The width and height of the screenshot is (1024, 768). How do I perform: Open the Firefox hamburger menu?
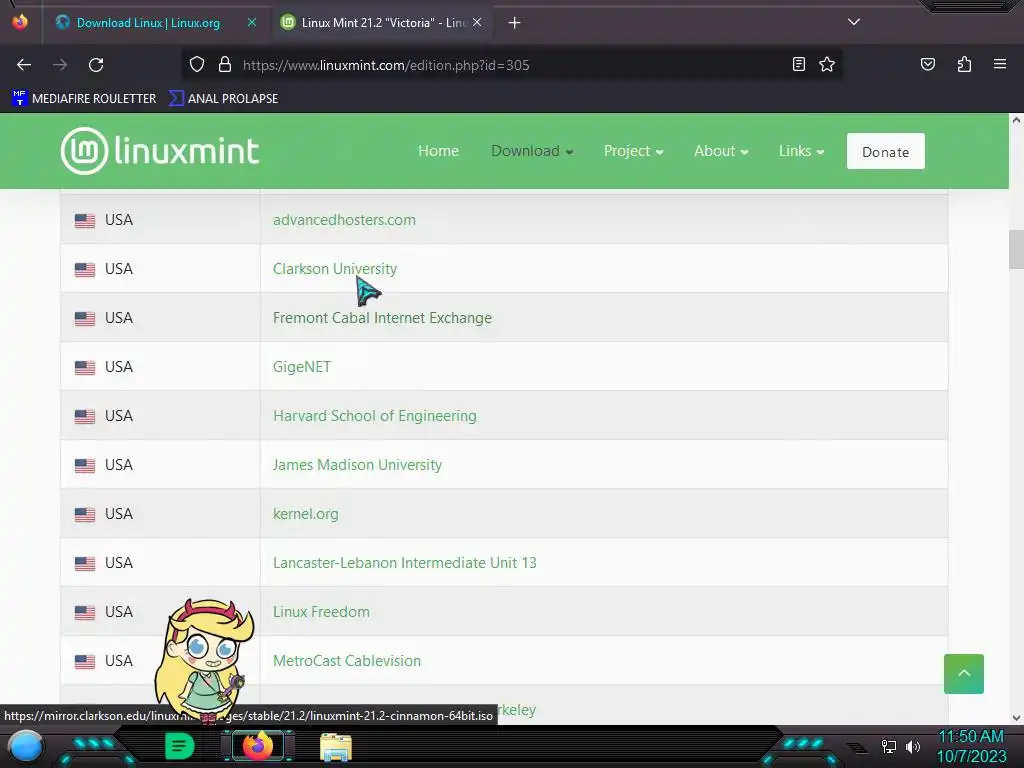[999, 65]
